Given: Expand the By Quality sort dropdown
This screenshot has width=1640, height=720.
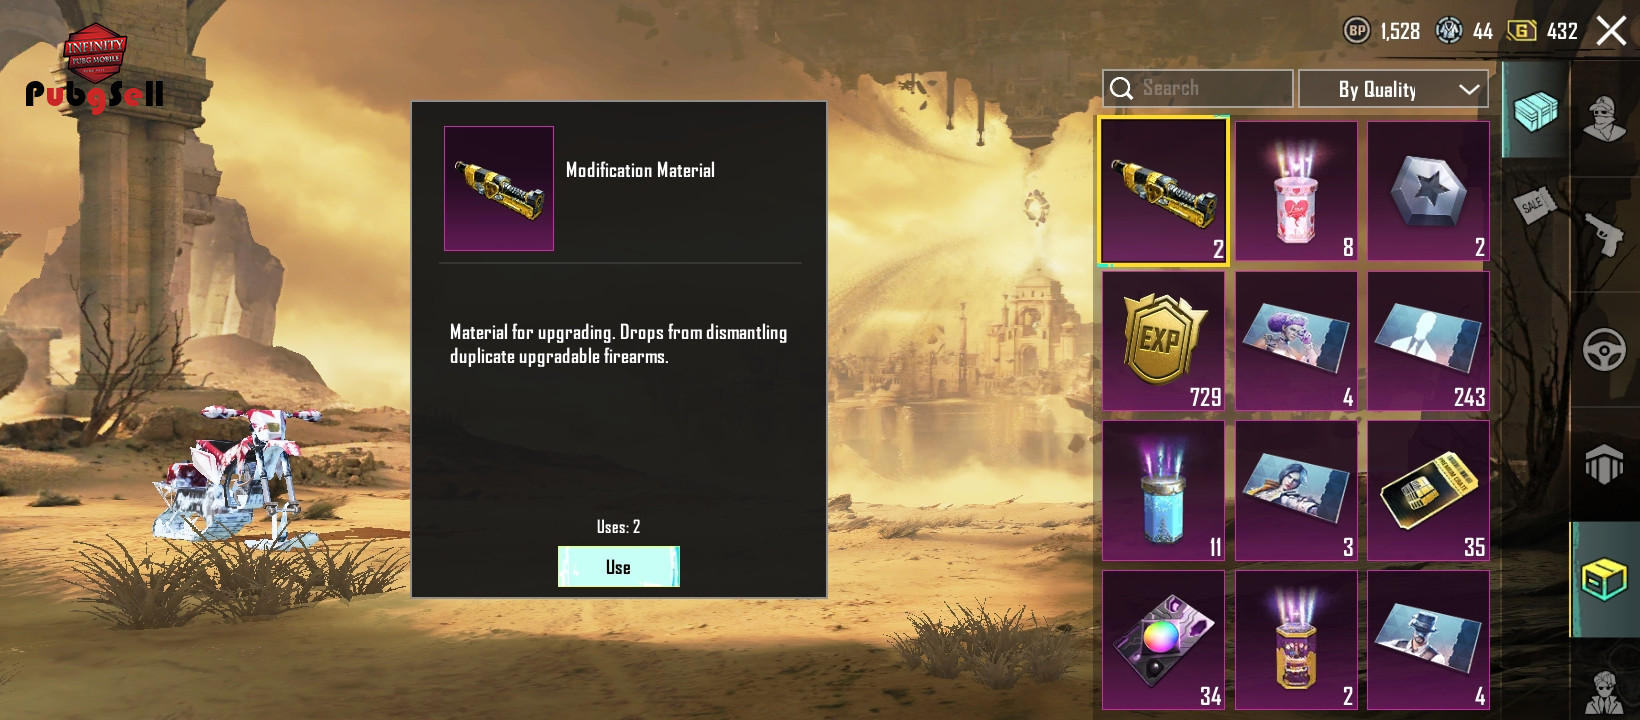Looking at the screenshot, I should [1393, 89].
